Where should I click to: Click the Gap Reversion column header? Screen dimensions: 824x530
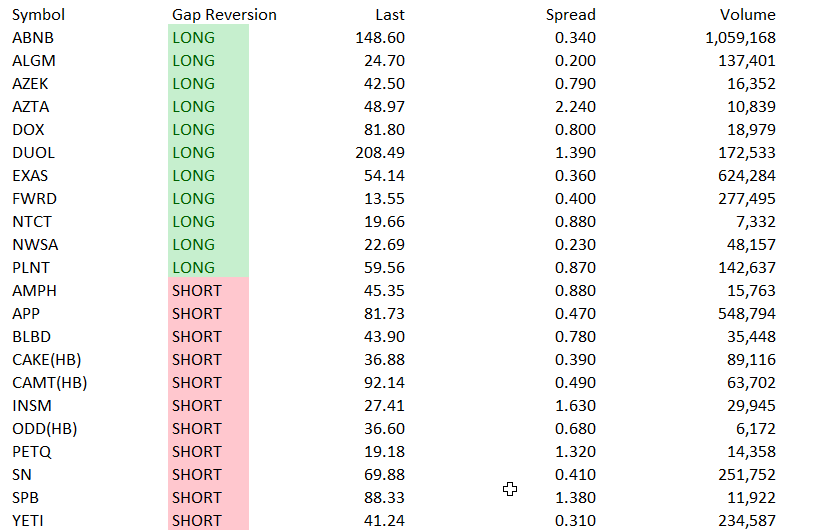coord(224,15)
